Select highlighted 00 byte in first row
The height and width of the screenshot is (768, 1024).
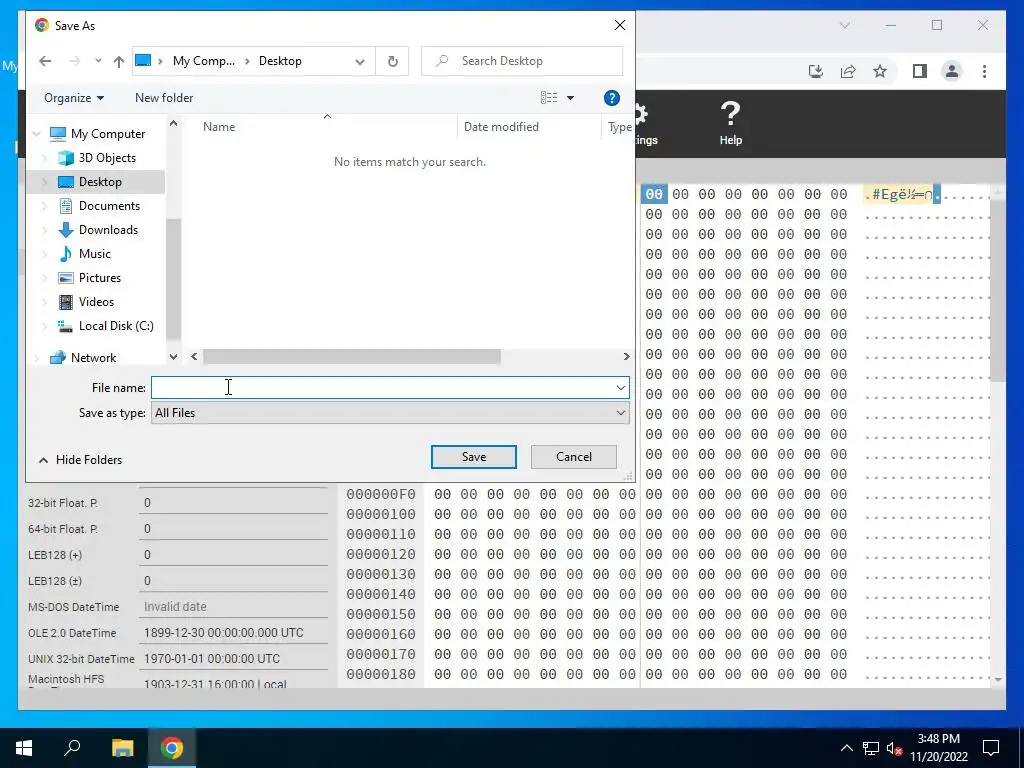point(654,194)
